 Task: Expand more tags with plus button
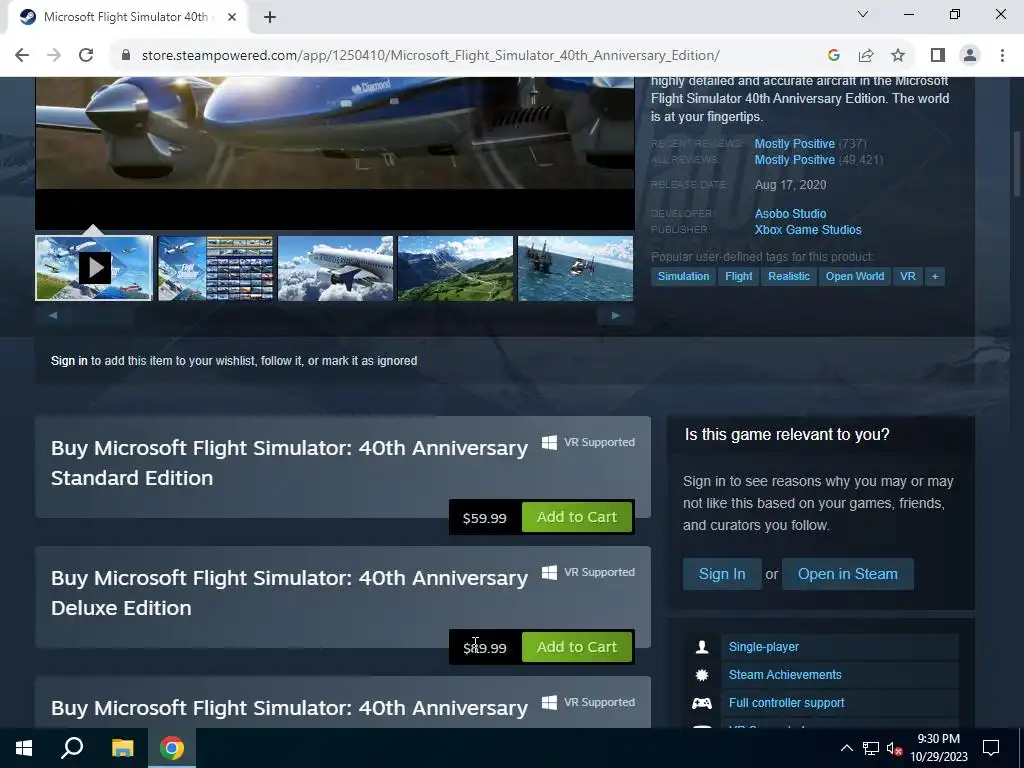pos(935,276)
